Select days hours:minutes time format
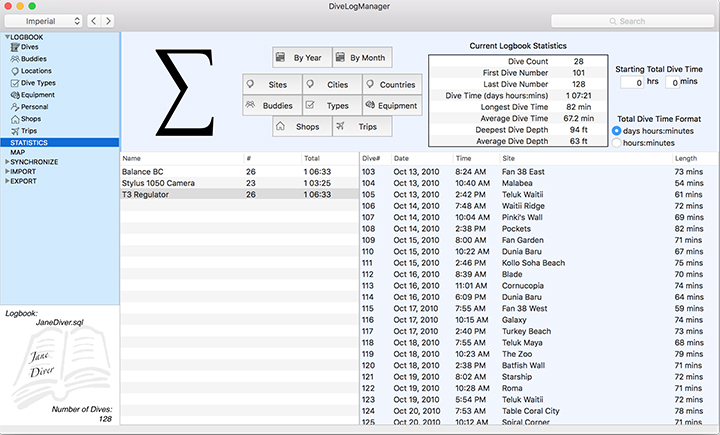 616,131
